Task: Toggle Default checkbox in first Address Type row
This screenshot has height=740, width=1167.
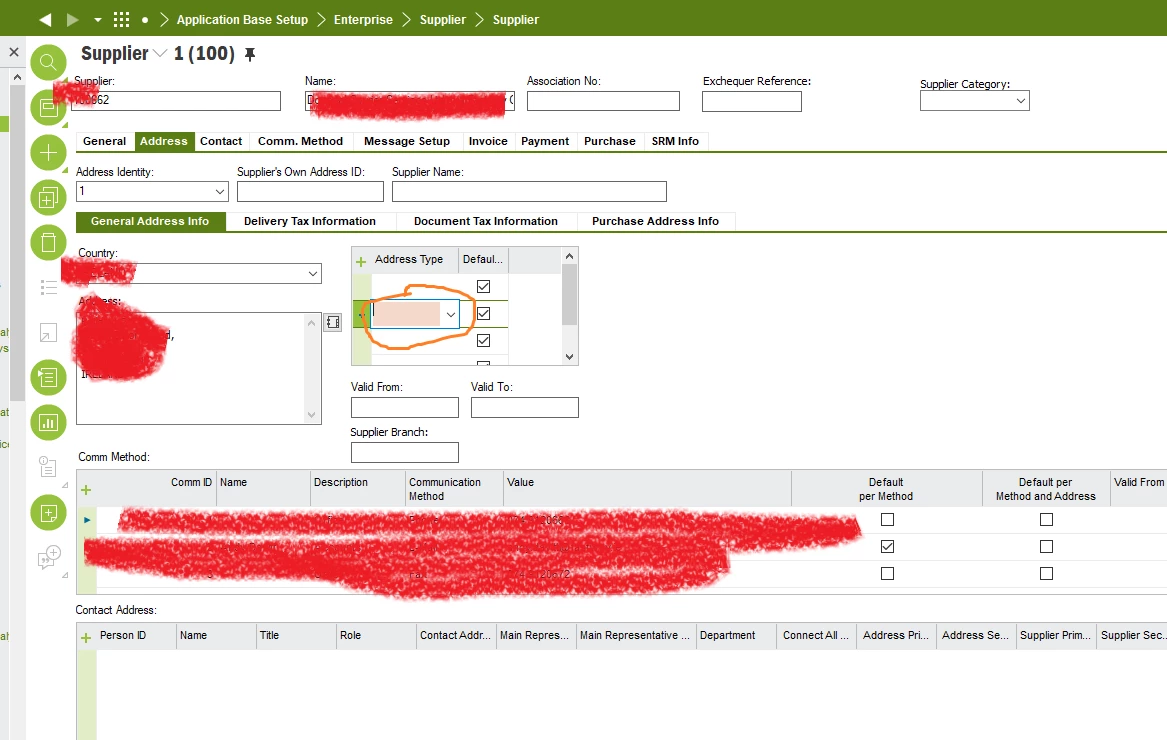Action: (483, 287)
